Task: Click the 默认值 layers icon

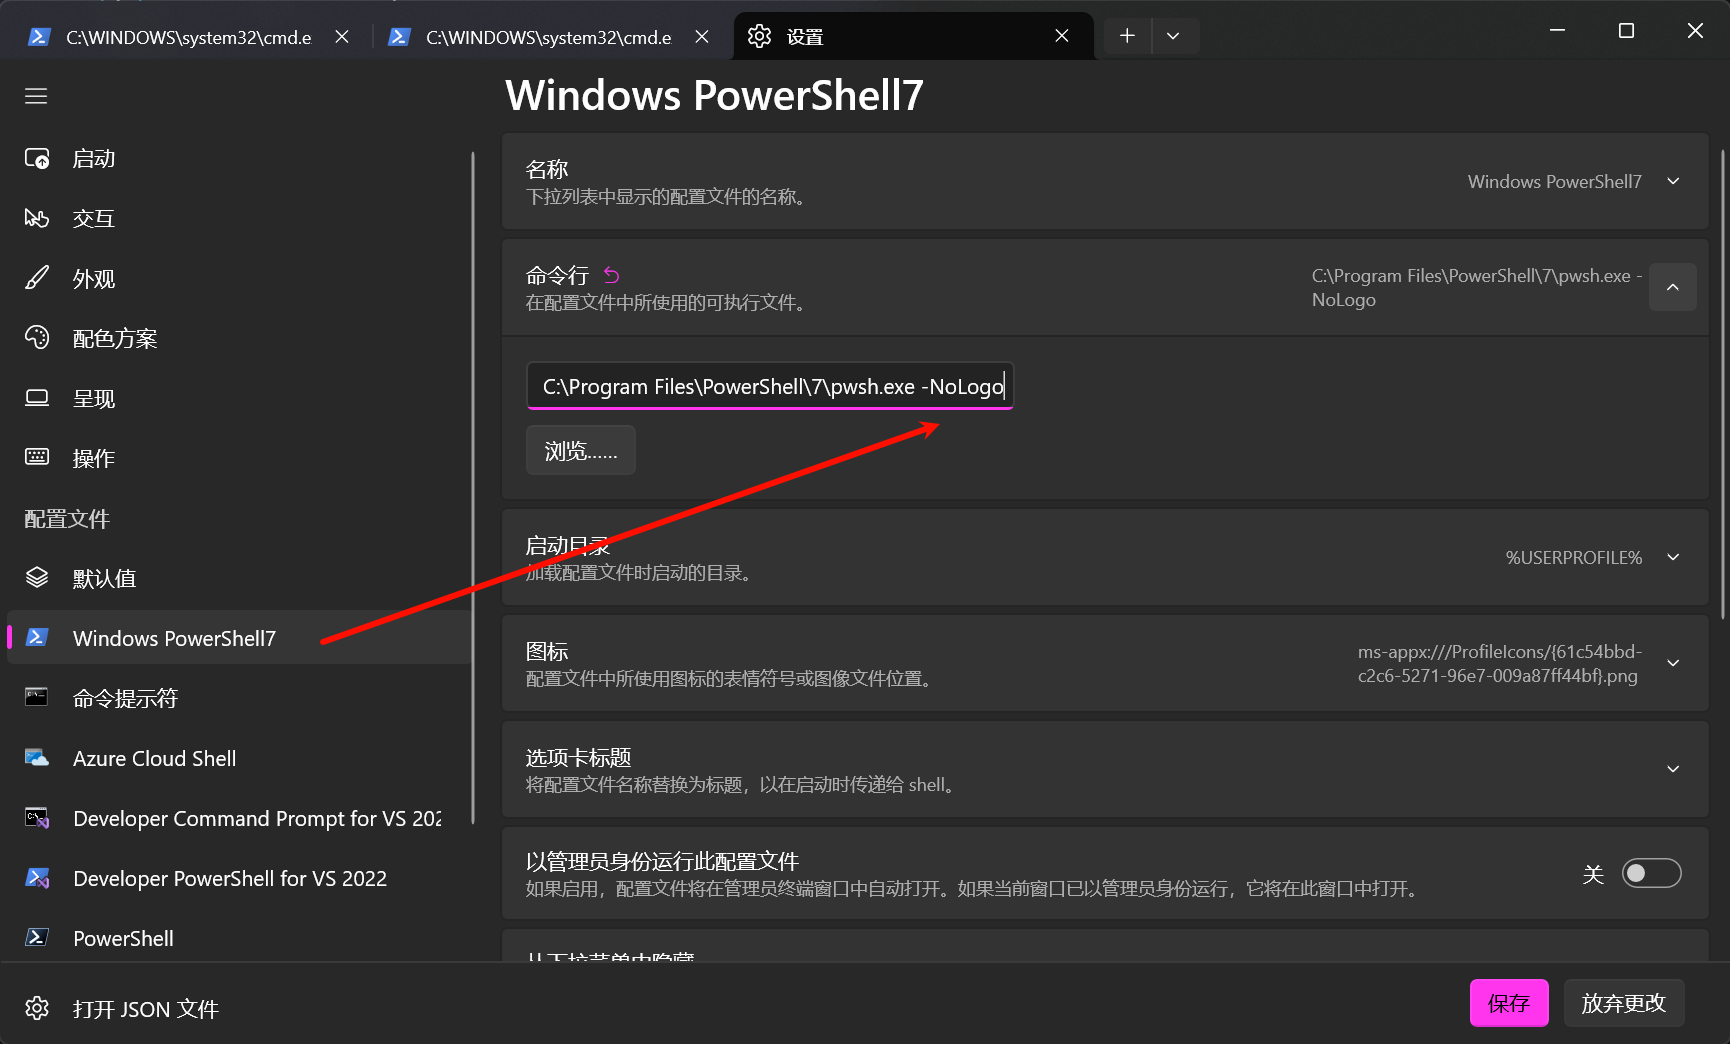Action: pos(37,577)
